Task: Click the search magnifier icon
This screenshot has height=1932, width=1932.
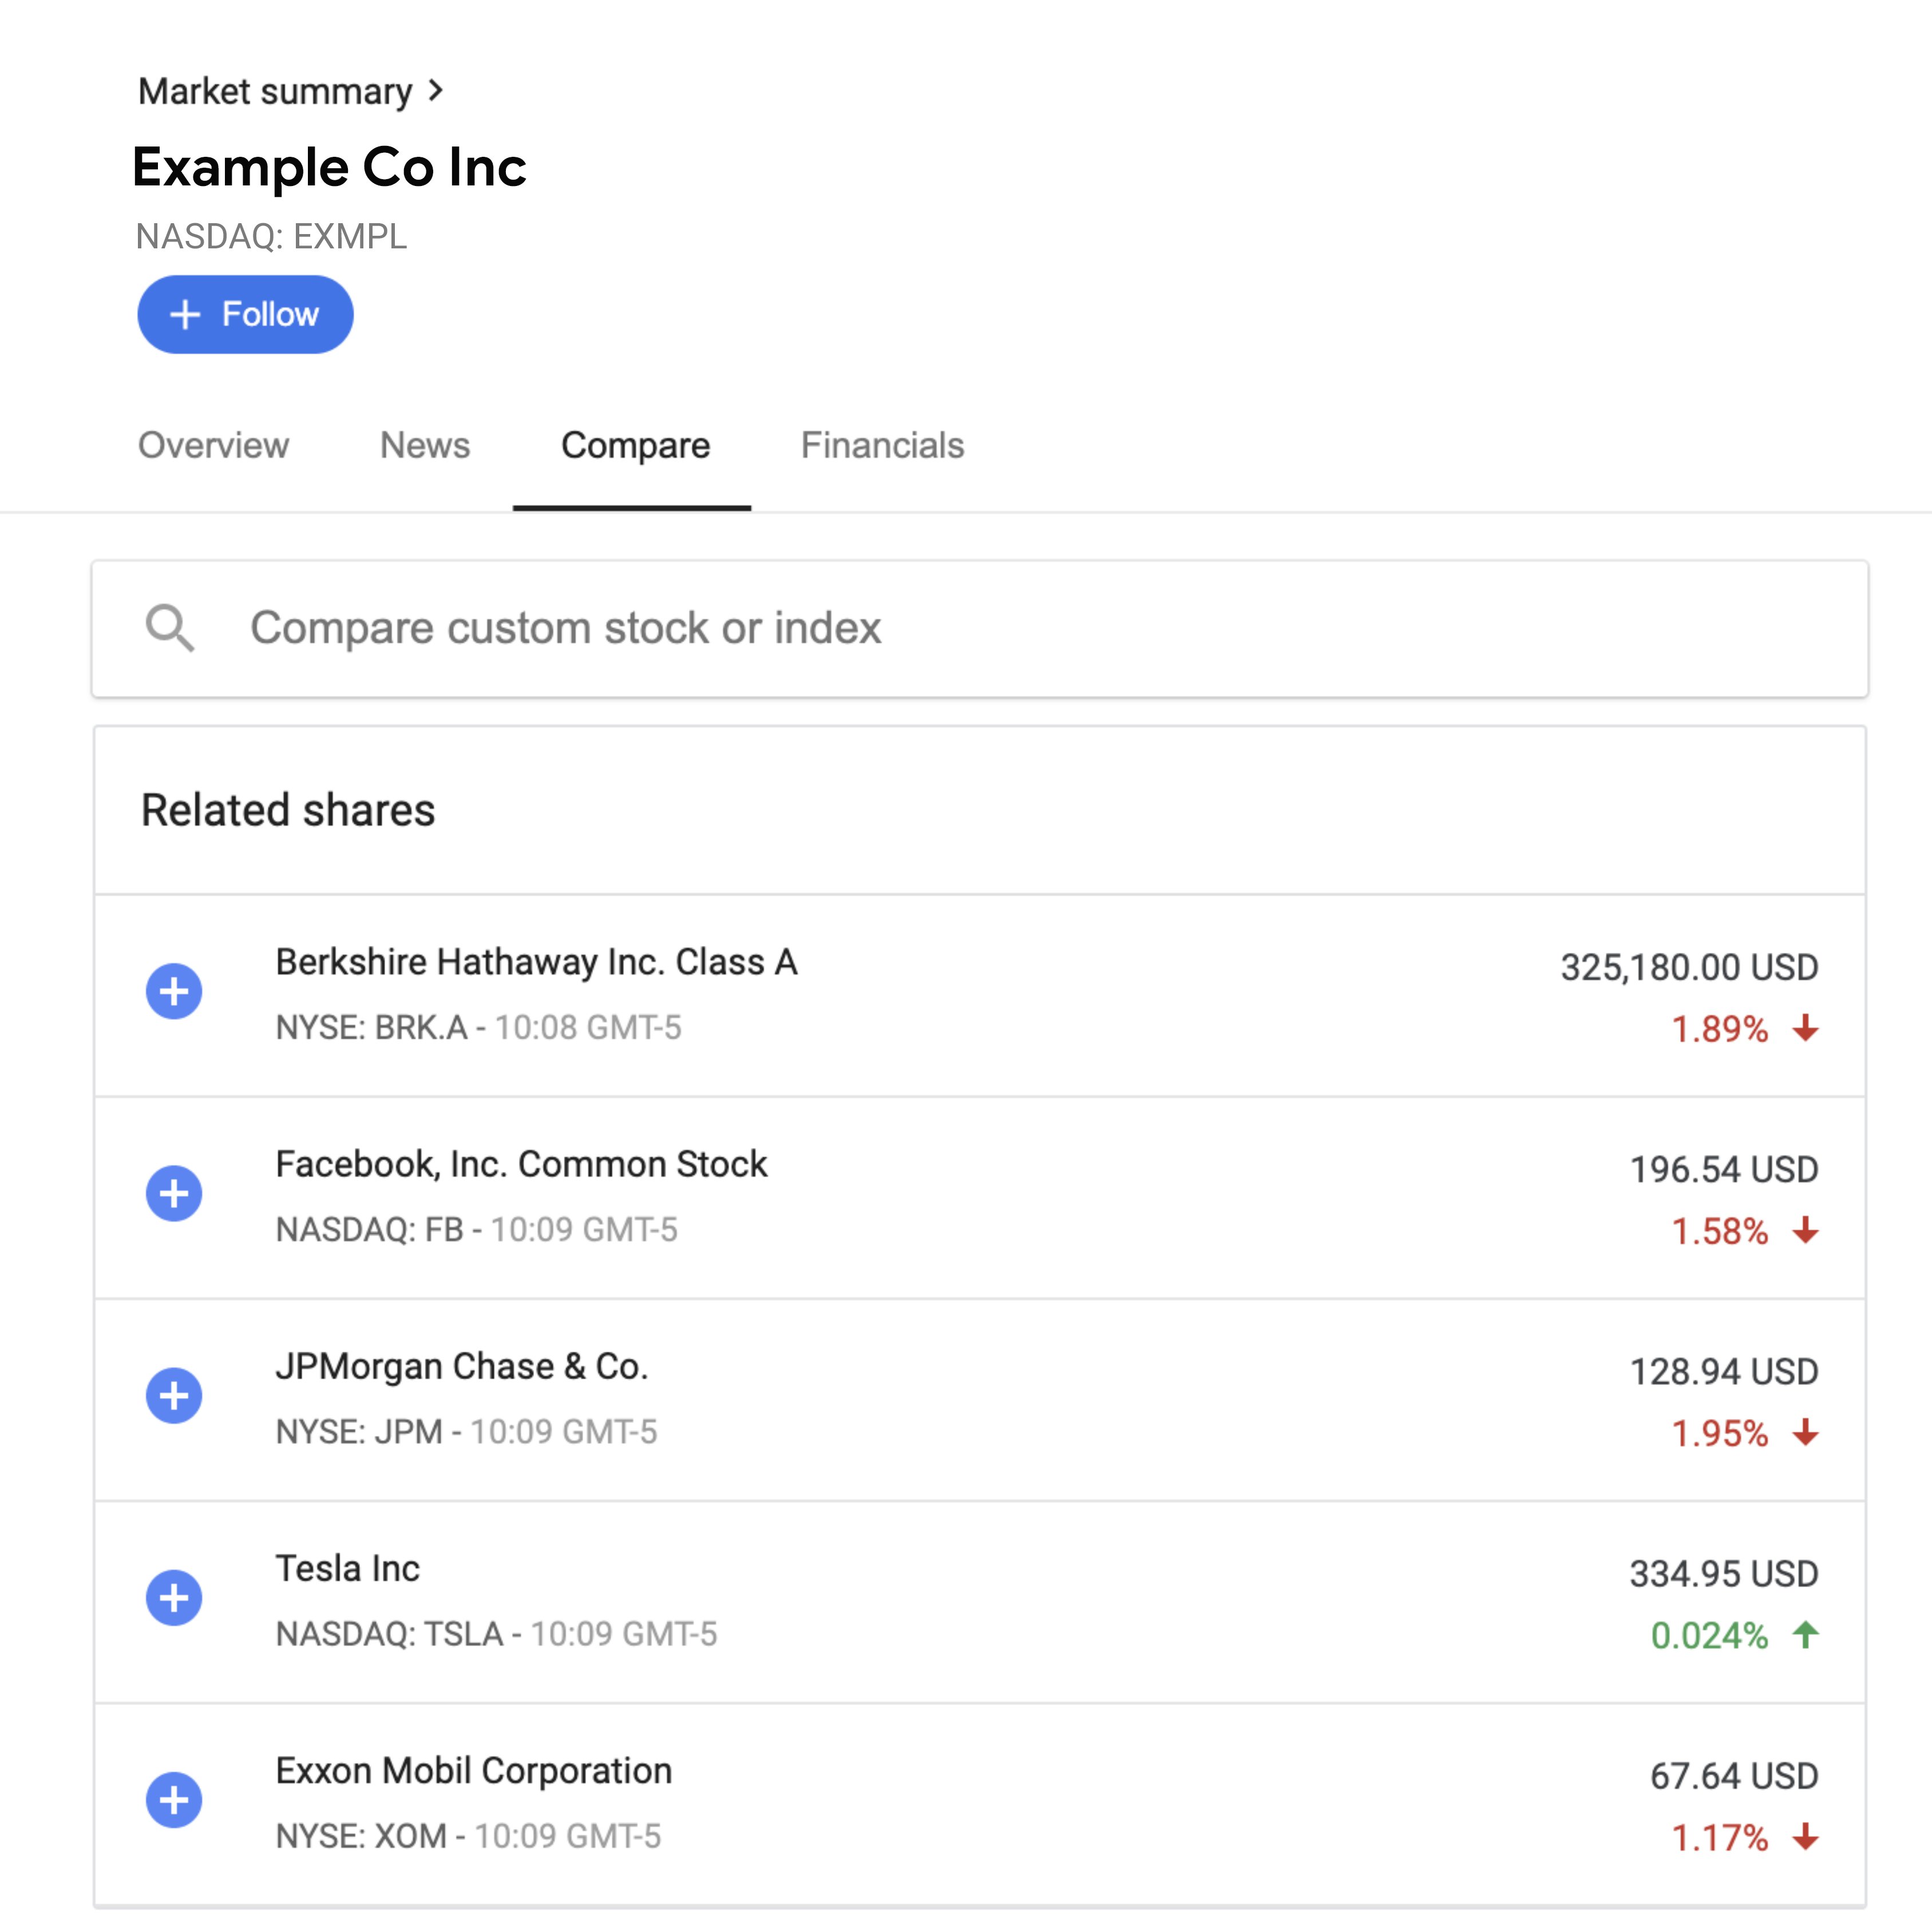Action: pyautogui.click(x=170, y=628)
